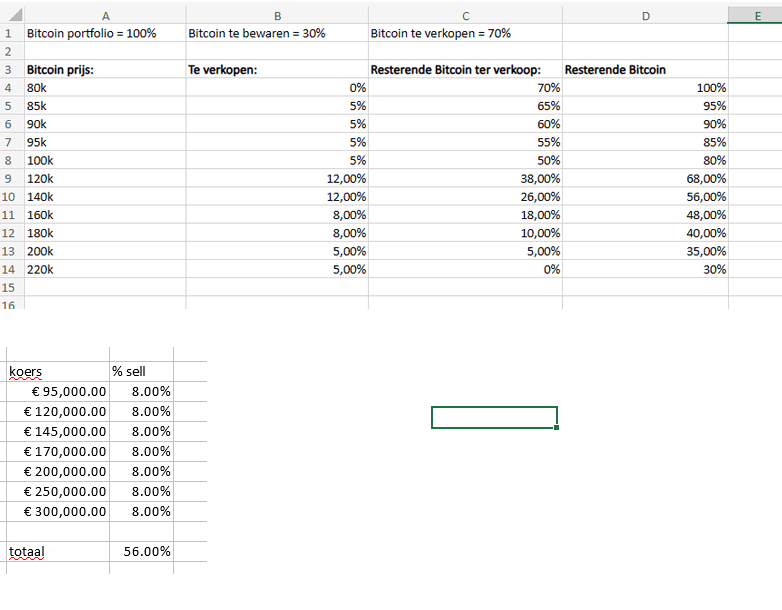Select column D header
Screen dimensions: 782x610
645,16
